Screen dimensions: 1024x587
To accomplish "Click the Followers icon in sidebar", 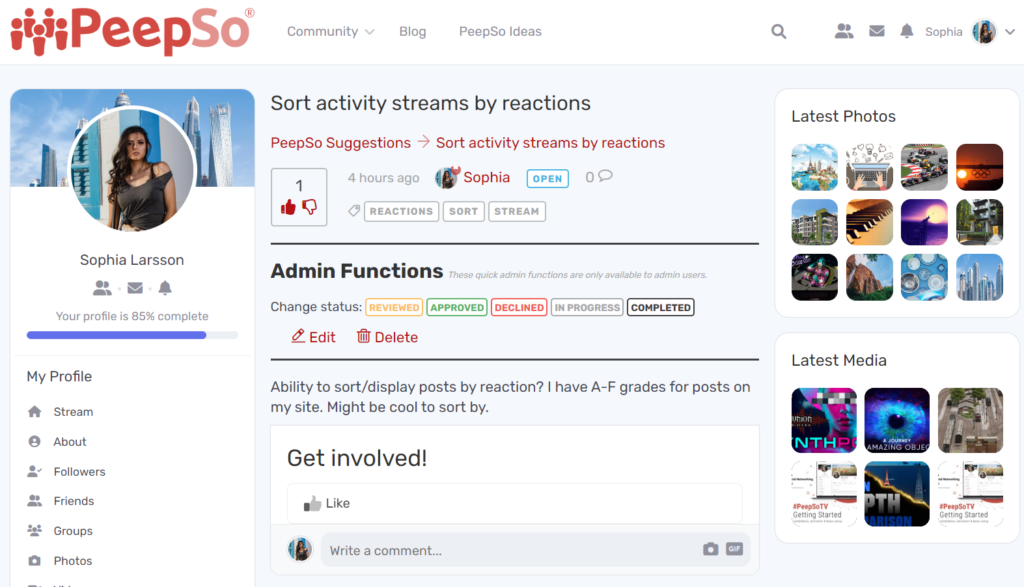I will click(35, 471).
